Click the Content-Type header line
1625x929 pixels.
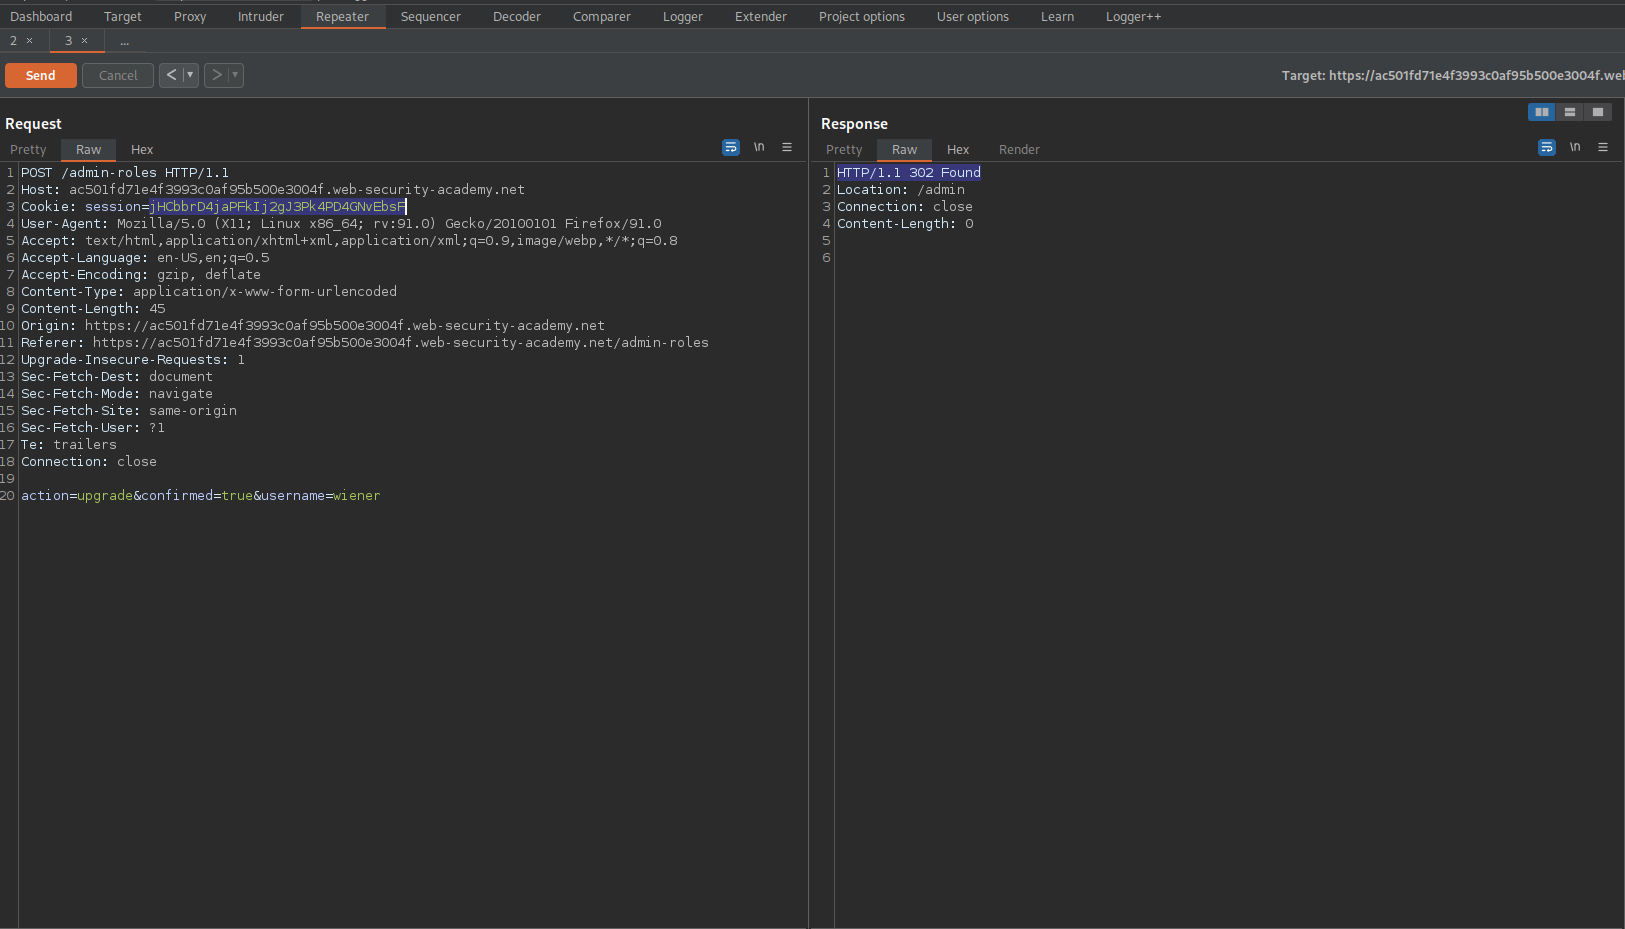coord(209,291)
